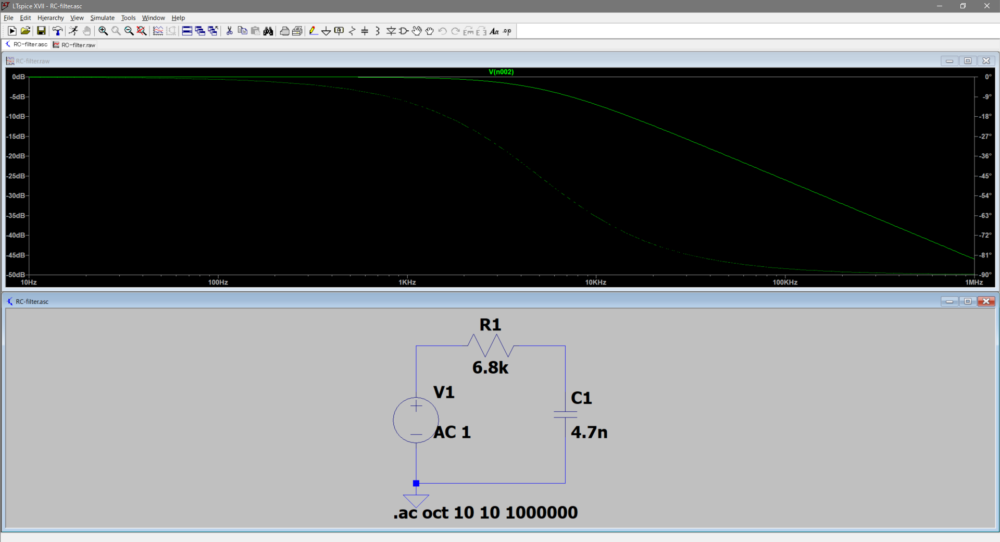Image resolution: width=1000 pixels, height=542 pixels.
Task: Click the Zoom In magnifier icon
Action: coord(103,31)
